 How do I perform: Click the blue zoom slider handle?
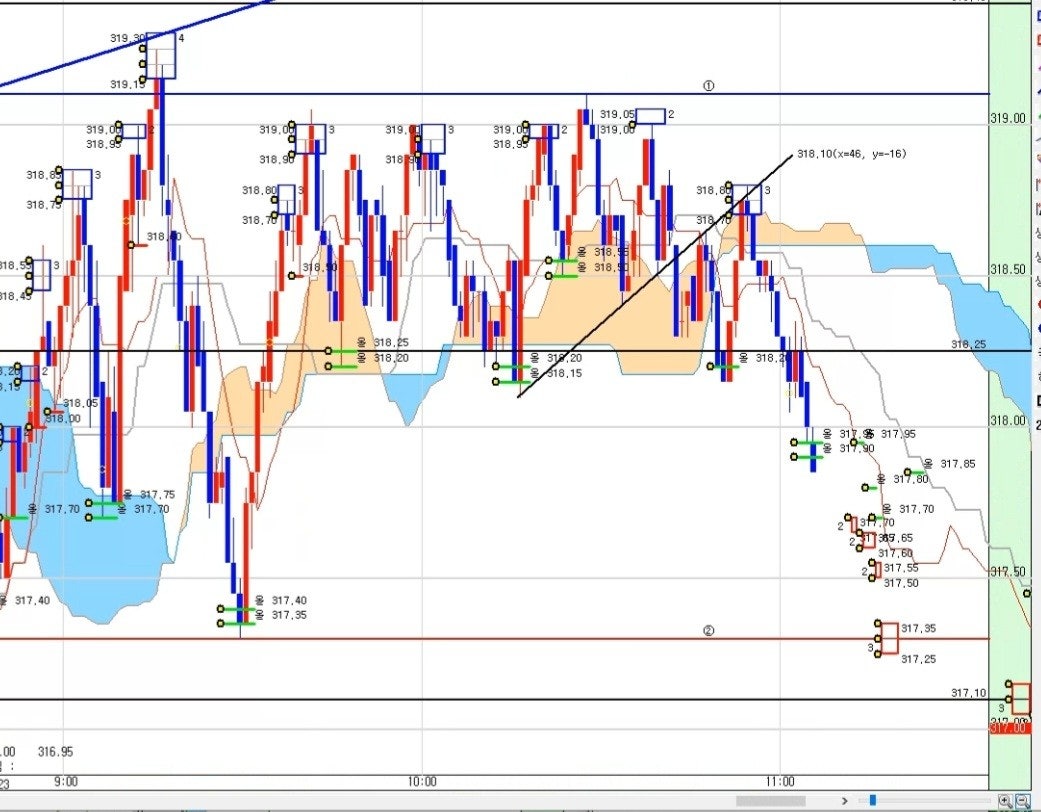click(x=872, y=800)
